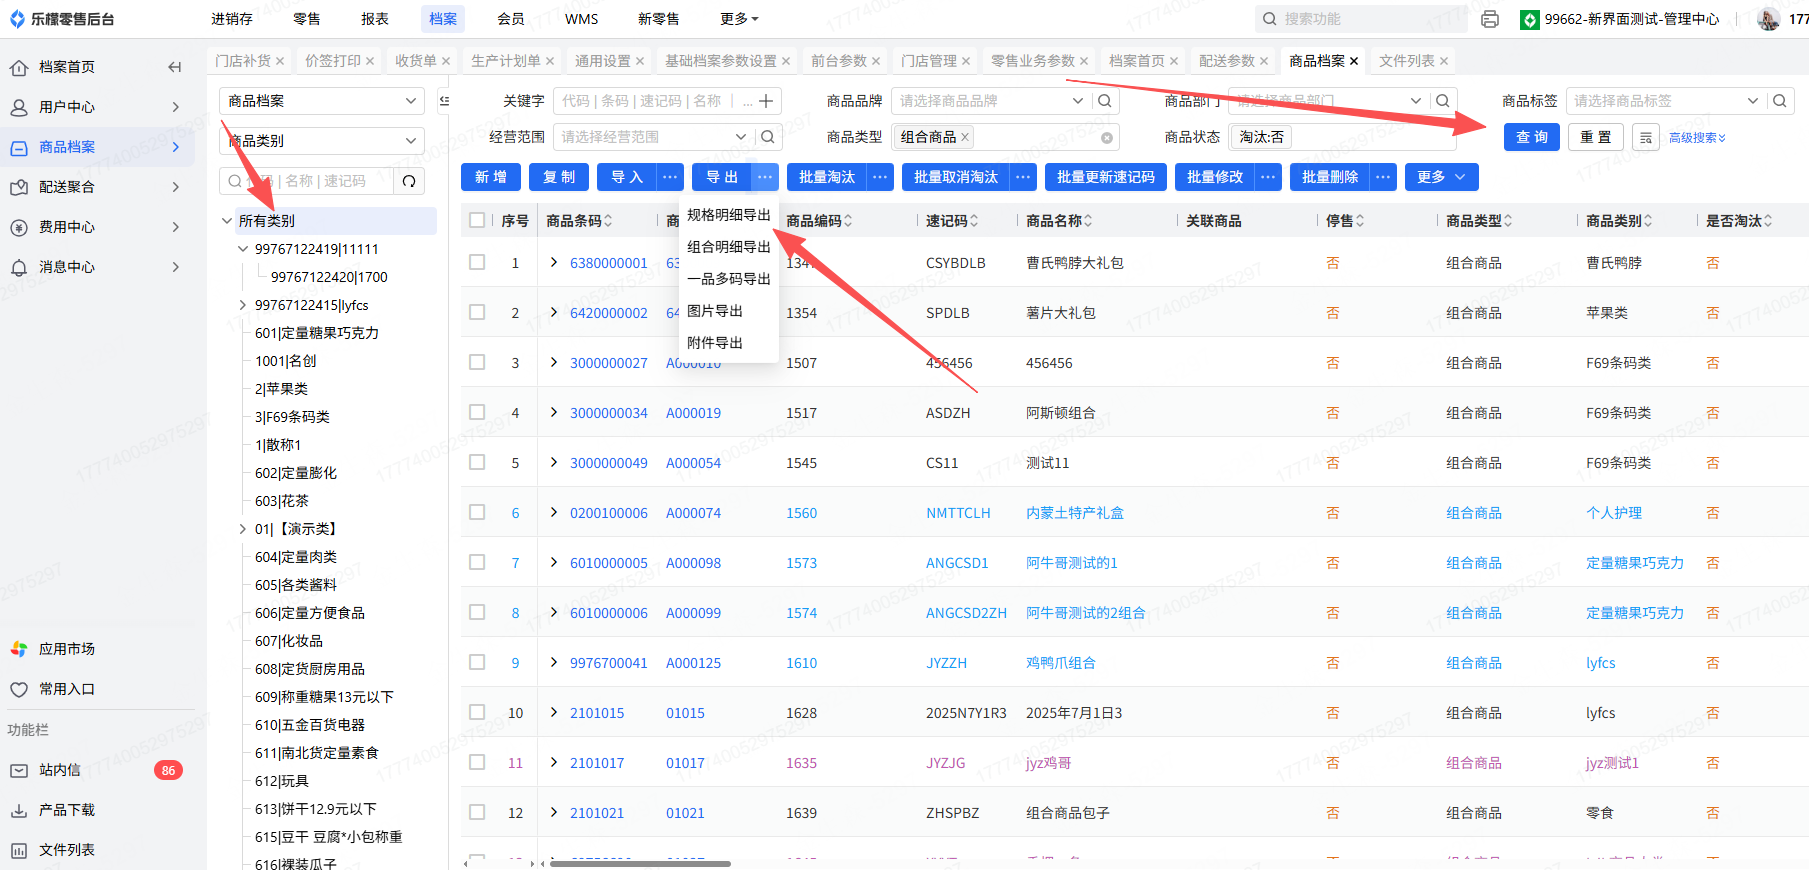1809x870 pixels.
Task: Open the filter settings icon next to 重置
Action: (1646, 138)
